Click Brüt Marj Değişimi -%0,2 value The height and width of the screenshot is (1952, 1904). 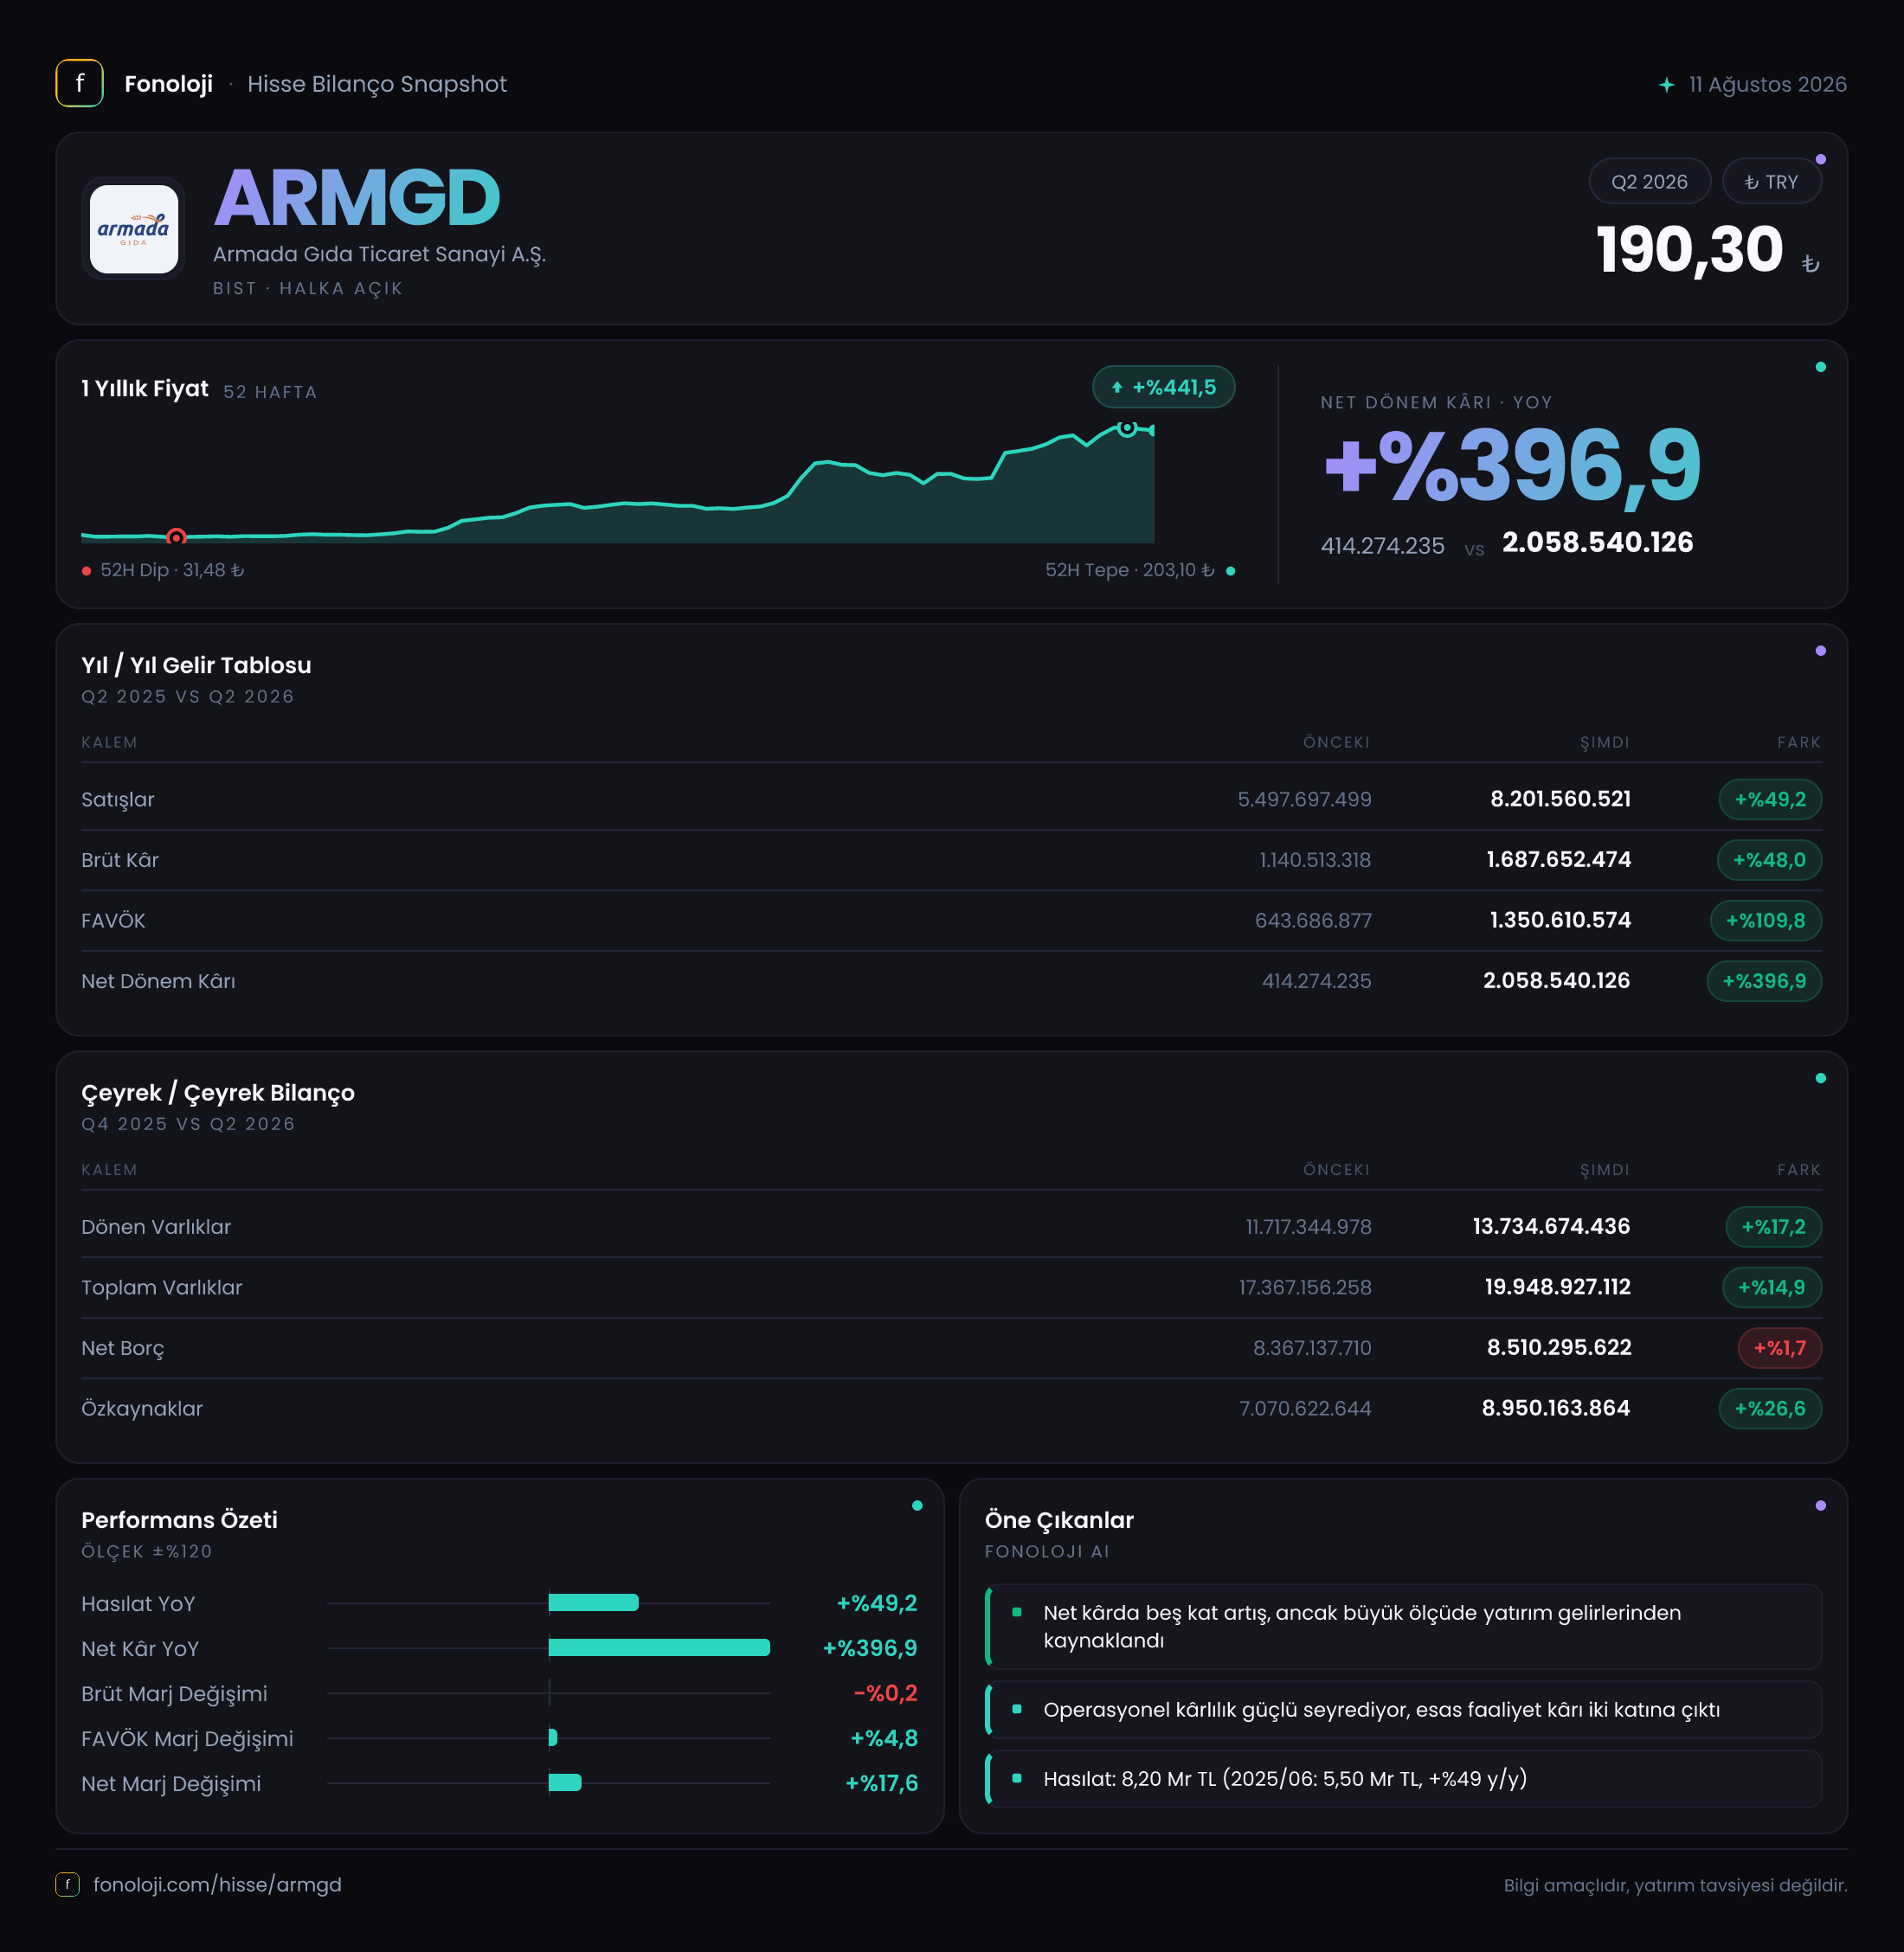point(885,1693)
